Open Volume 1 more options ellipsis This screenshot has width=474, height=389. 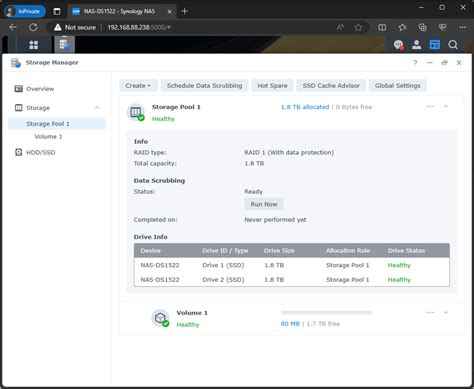point(430,312)
